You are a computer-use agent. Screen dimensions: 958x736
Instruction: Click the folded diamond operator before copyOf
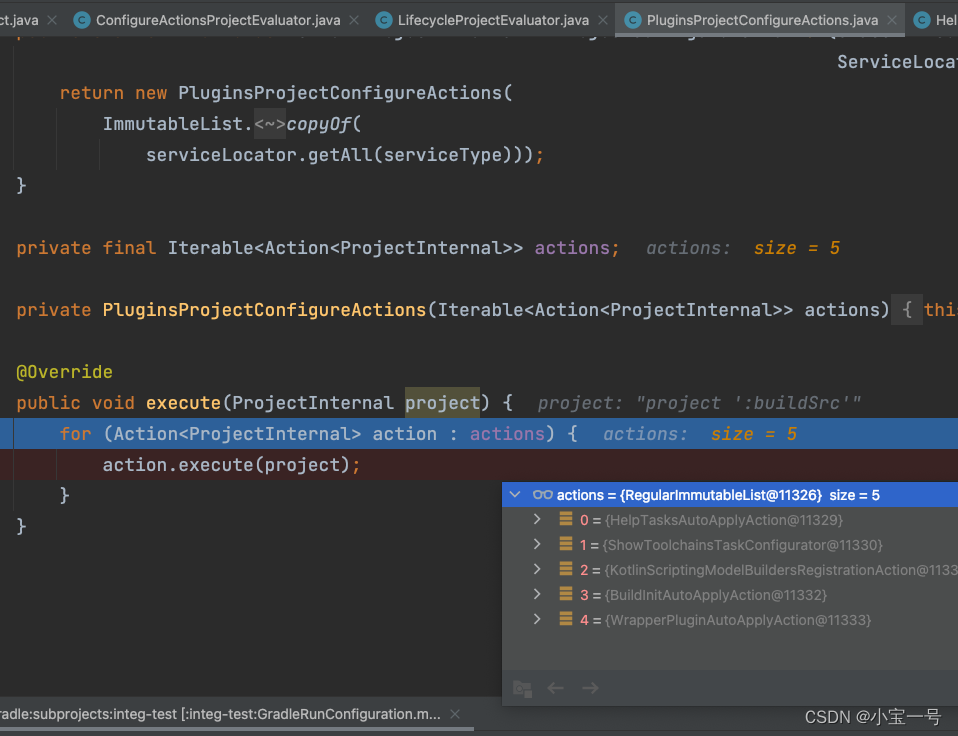tap(269, 124)
